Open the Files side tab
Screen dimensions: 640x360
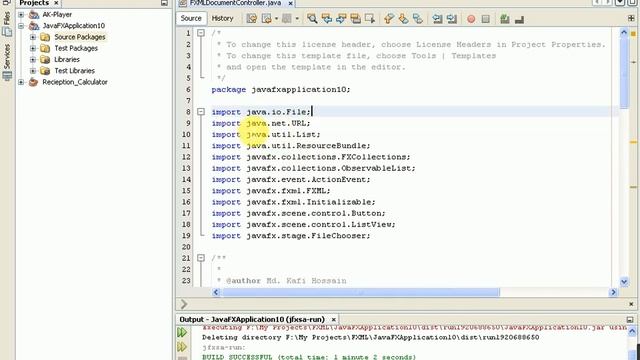pos(7,24)
